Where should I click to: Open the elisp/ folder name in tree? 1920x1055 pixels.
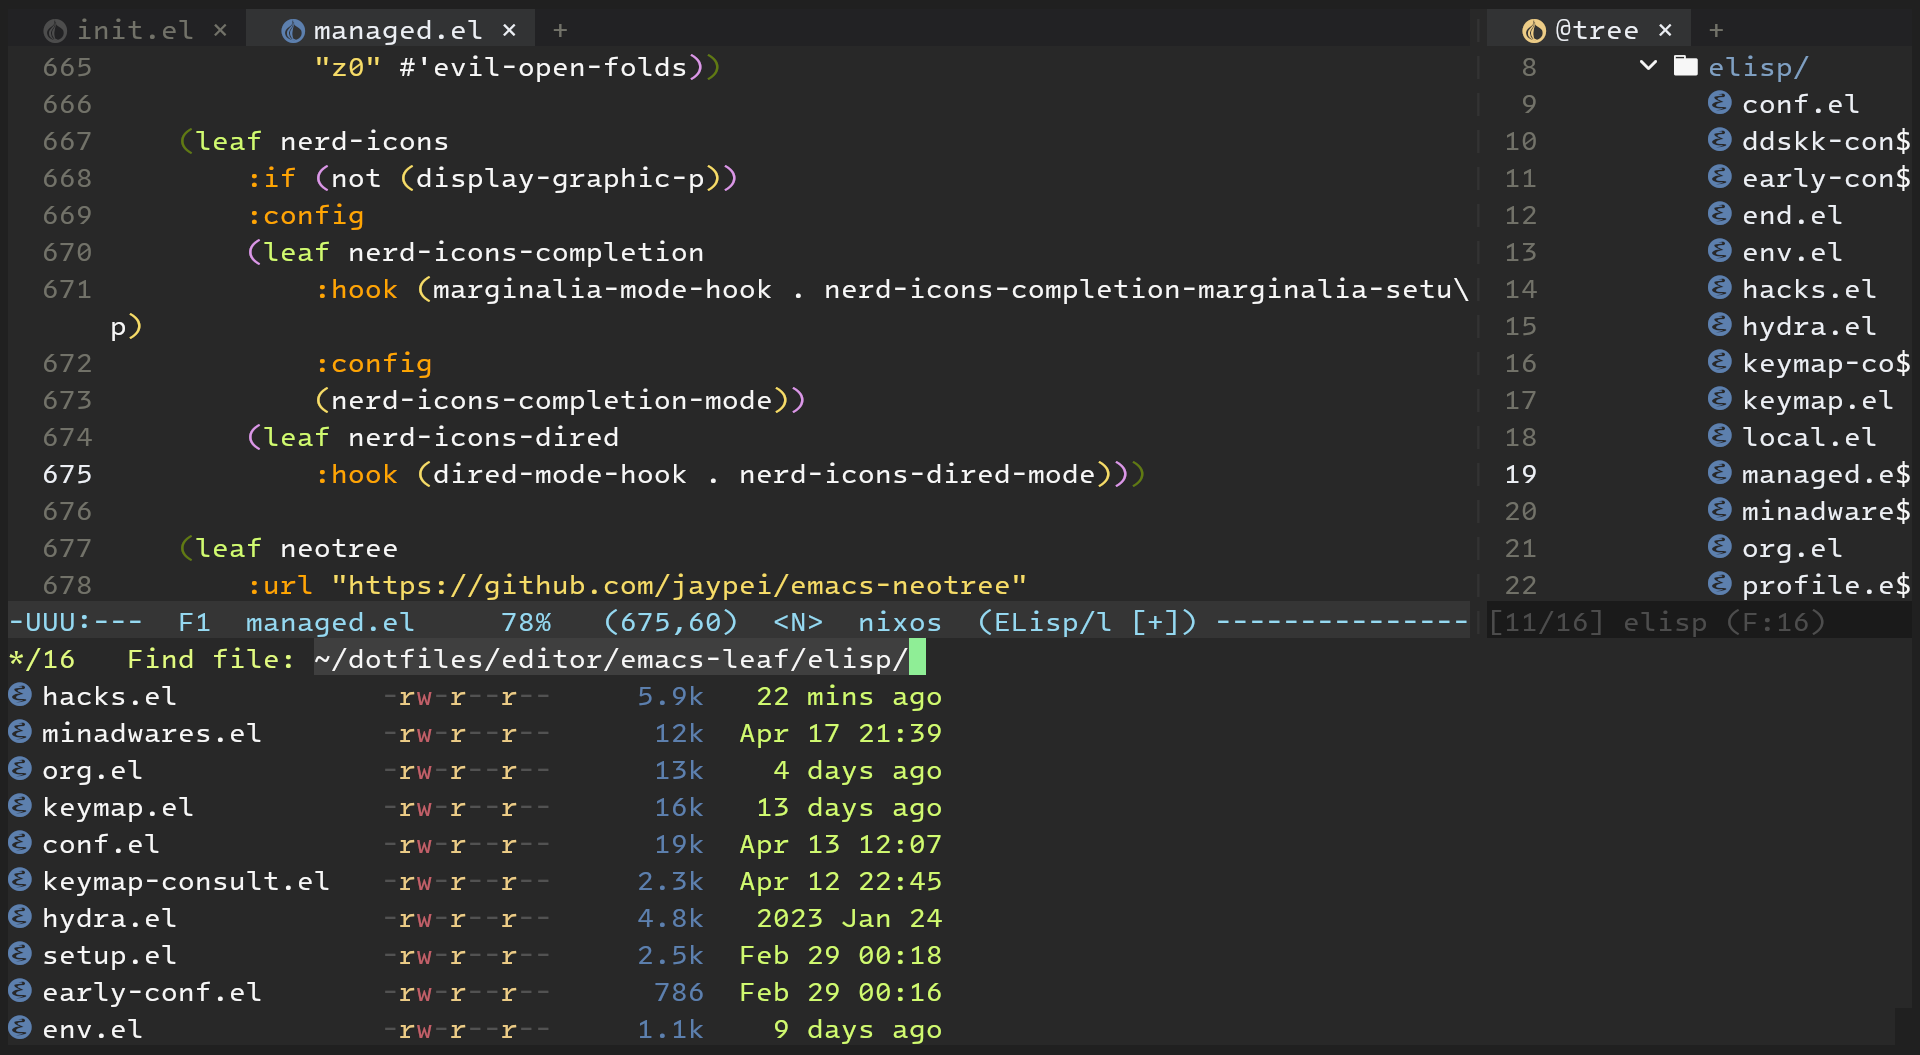pyautogui.click(x=1758, y=67)
